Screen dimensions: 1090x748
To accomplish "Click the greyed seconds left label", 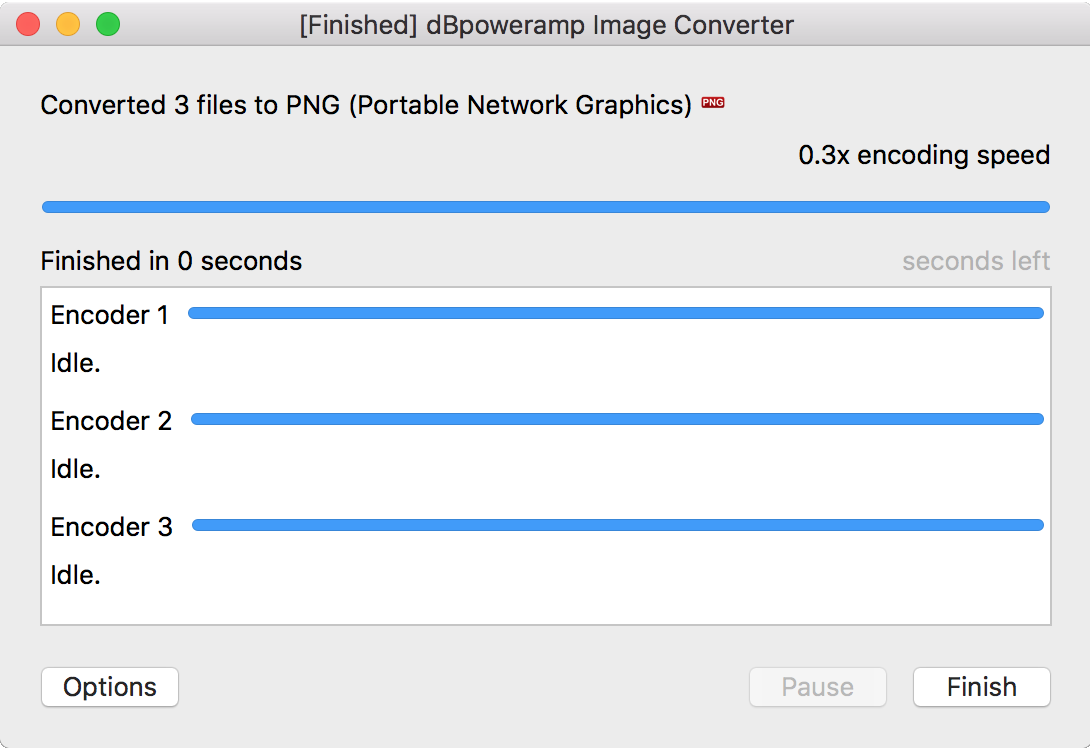I will click(975, 261).
